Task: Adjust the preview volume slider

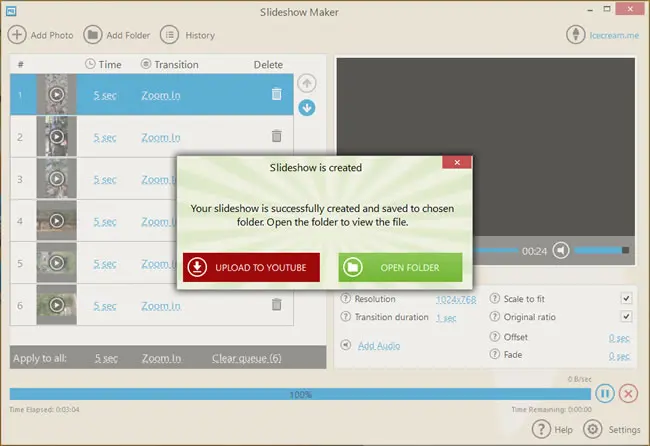Action: [x=602, y=250]
